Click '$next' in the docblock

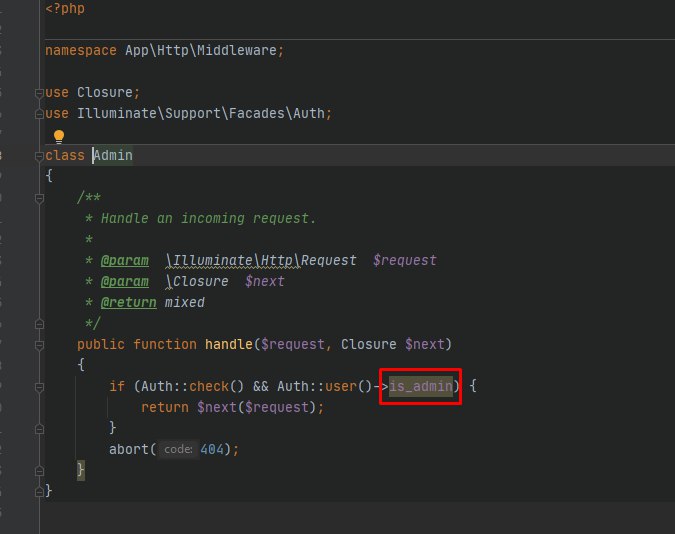[x=264, y=282]
